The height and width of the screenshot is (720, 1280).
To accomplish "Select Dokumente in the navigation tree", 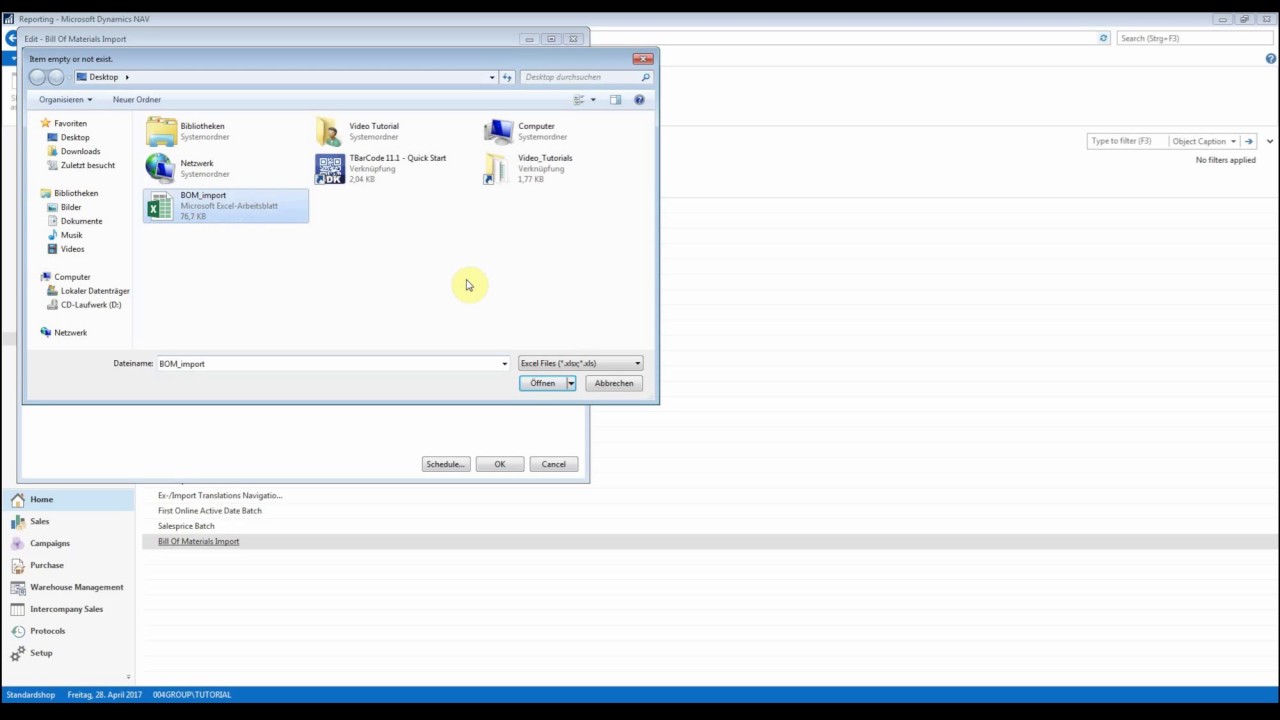I will (x=81, y=221).
